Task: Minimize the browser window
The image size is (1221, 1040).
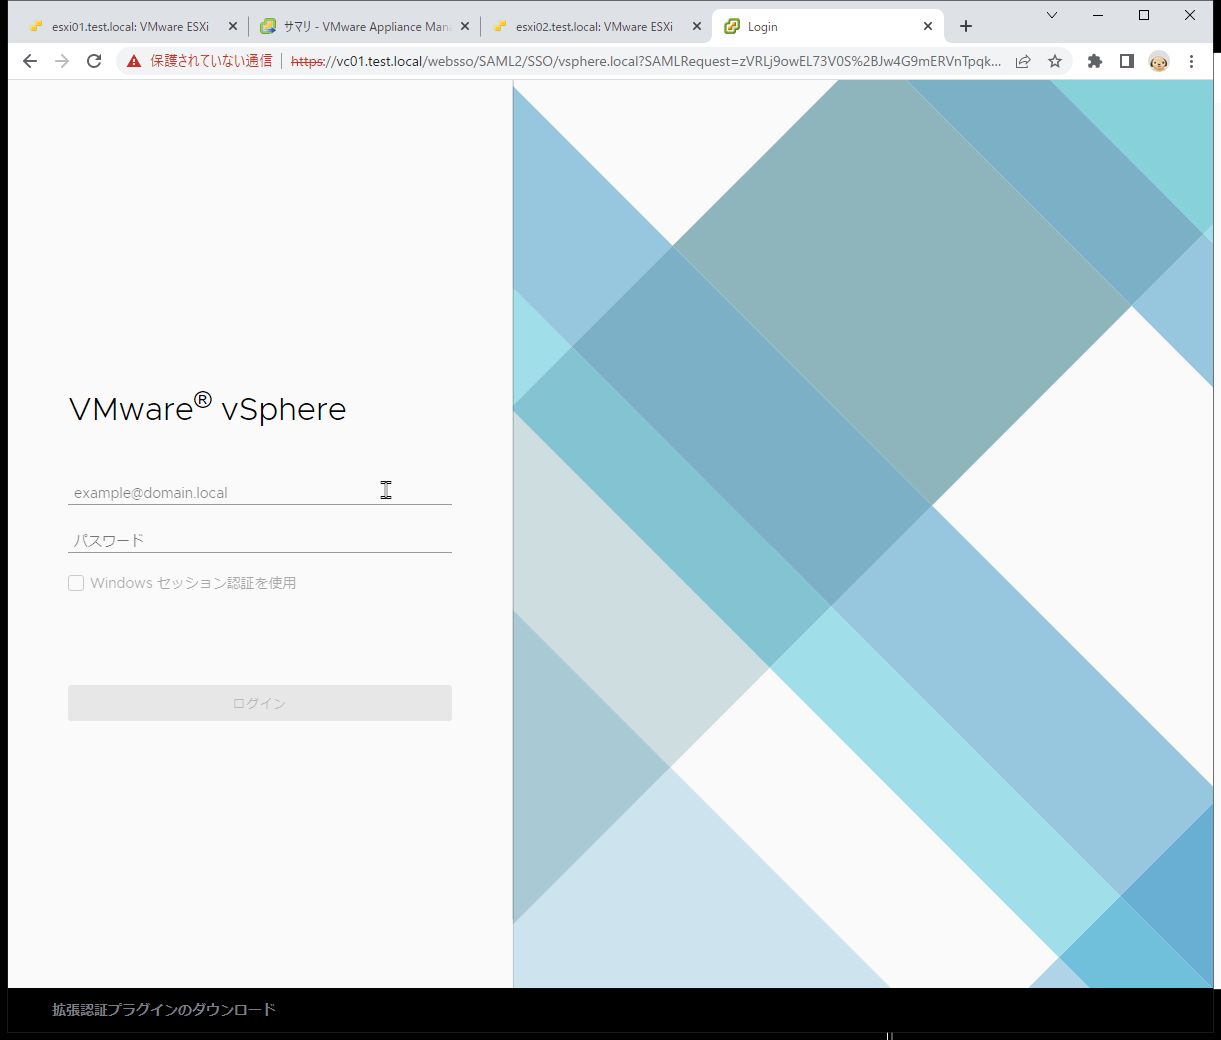Action: (x=1098, y=15)
